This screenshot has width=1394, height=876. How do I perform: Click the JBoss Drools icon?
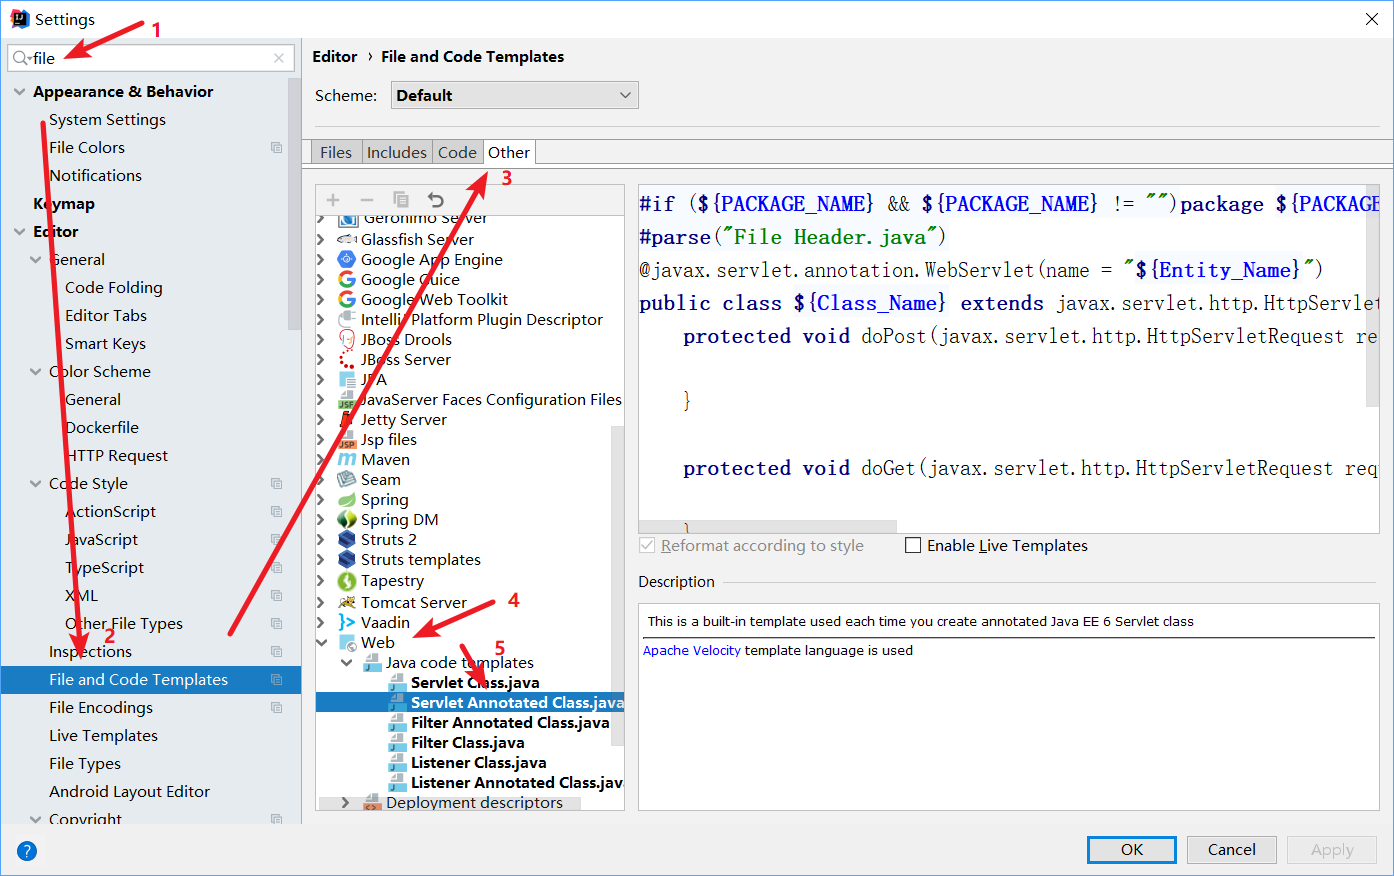click(x=347, y=339)
